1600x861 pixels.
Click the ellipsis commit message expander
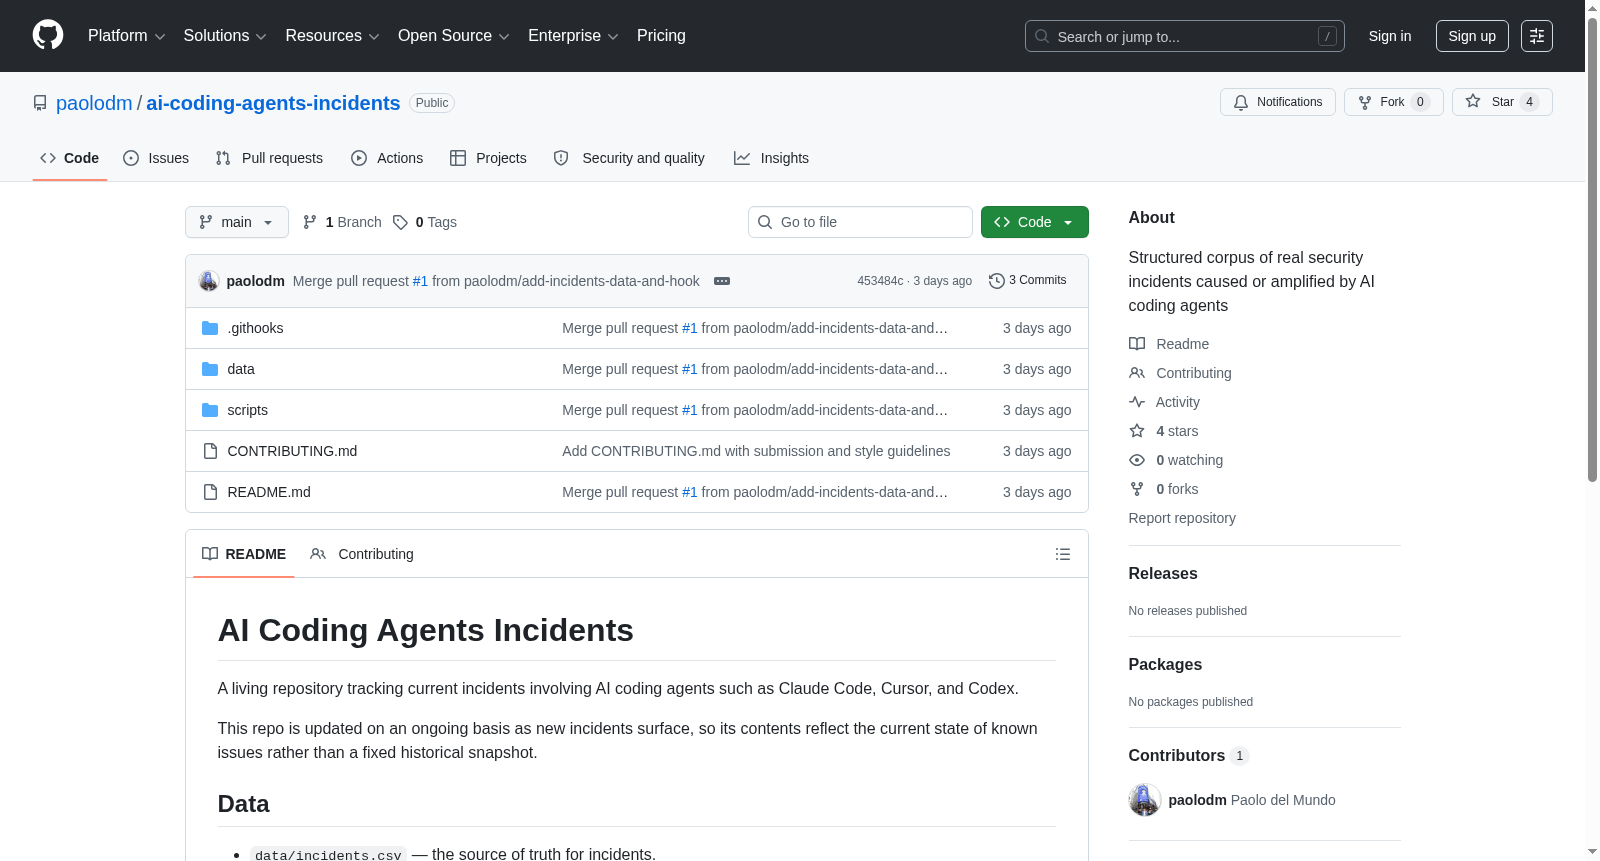pyautogui.click(x=722, y=281)
